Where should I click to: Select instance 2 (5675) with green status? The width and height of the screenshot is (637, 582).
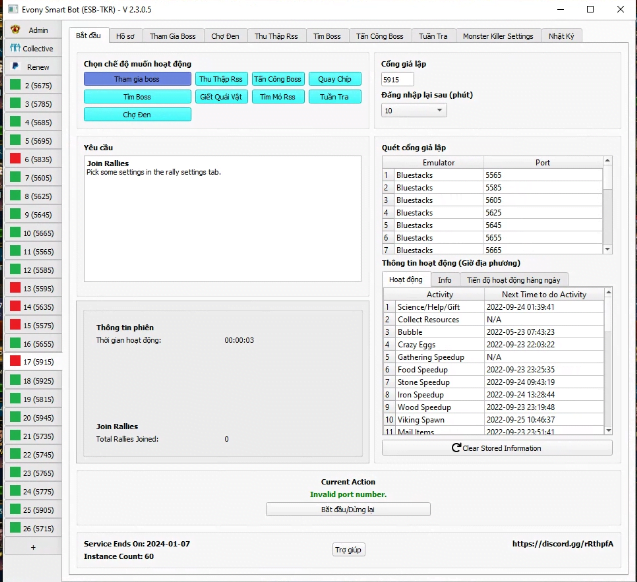tap(31, 86)
